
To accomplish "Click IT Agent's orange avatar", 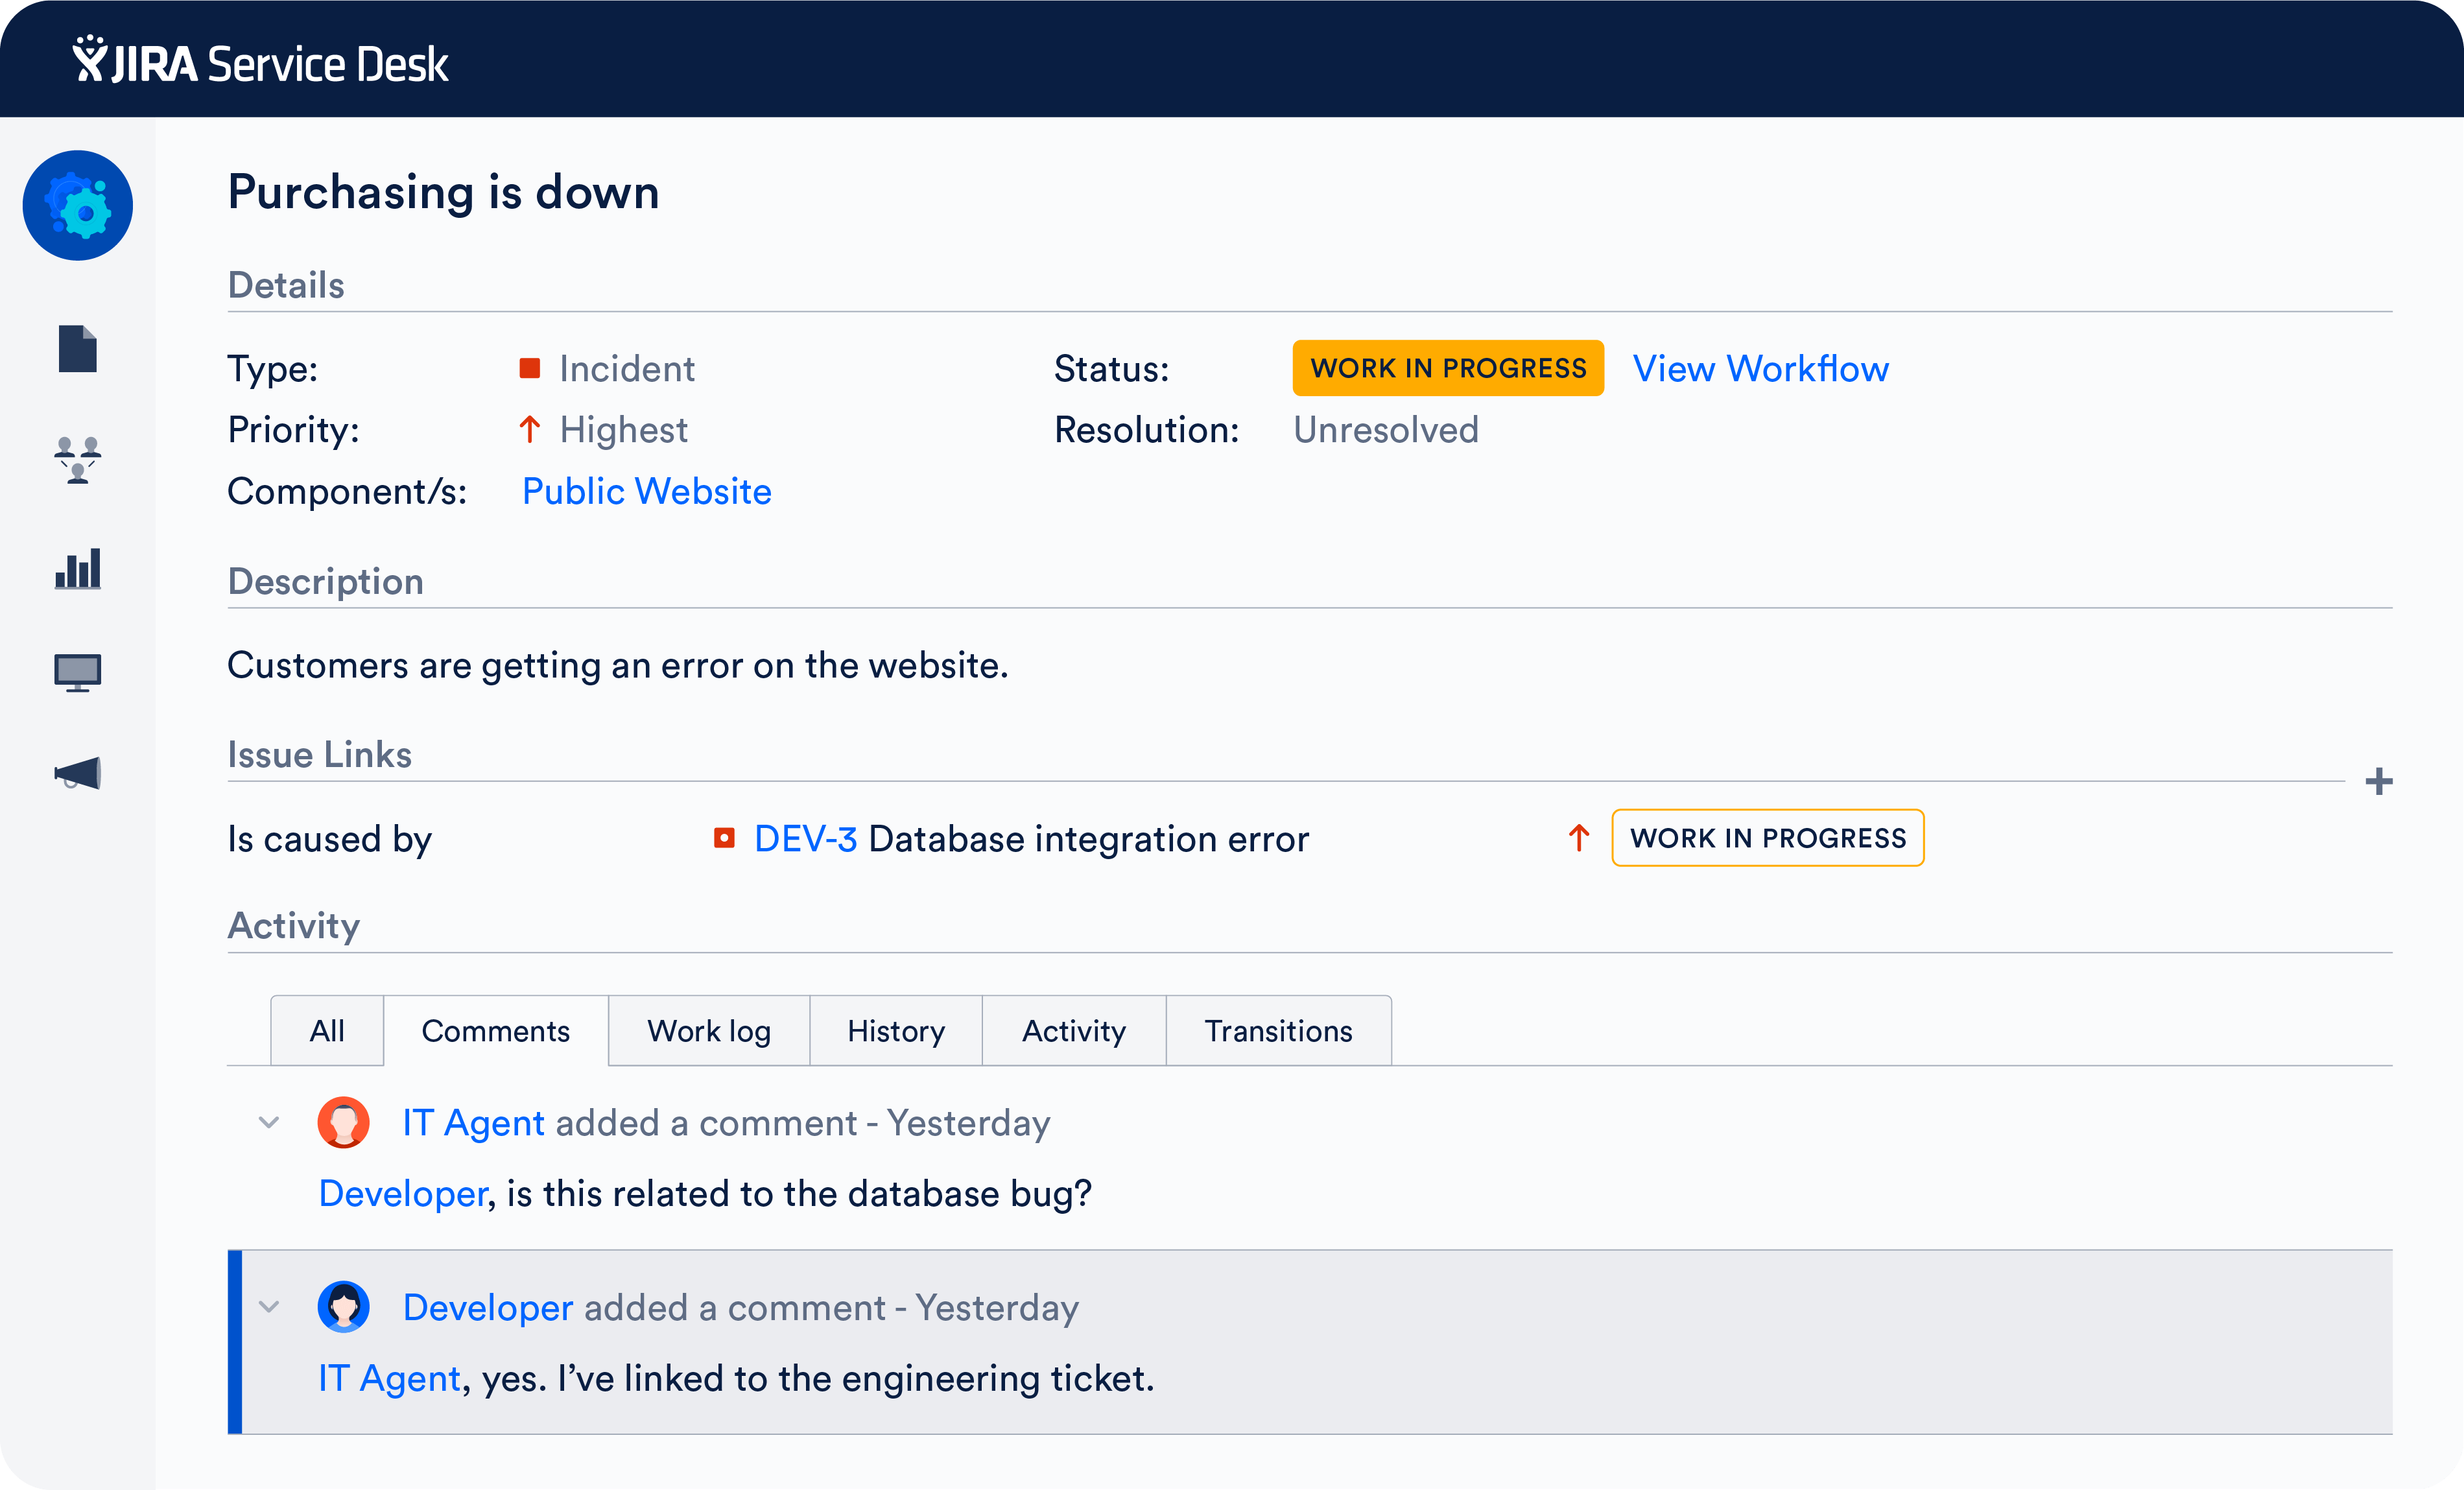I will click(x=343, y=1122).
